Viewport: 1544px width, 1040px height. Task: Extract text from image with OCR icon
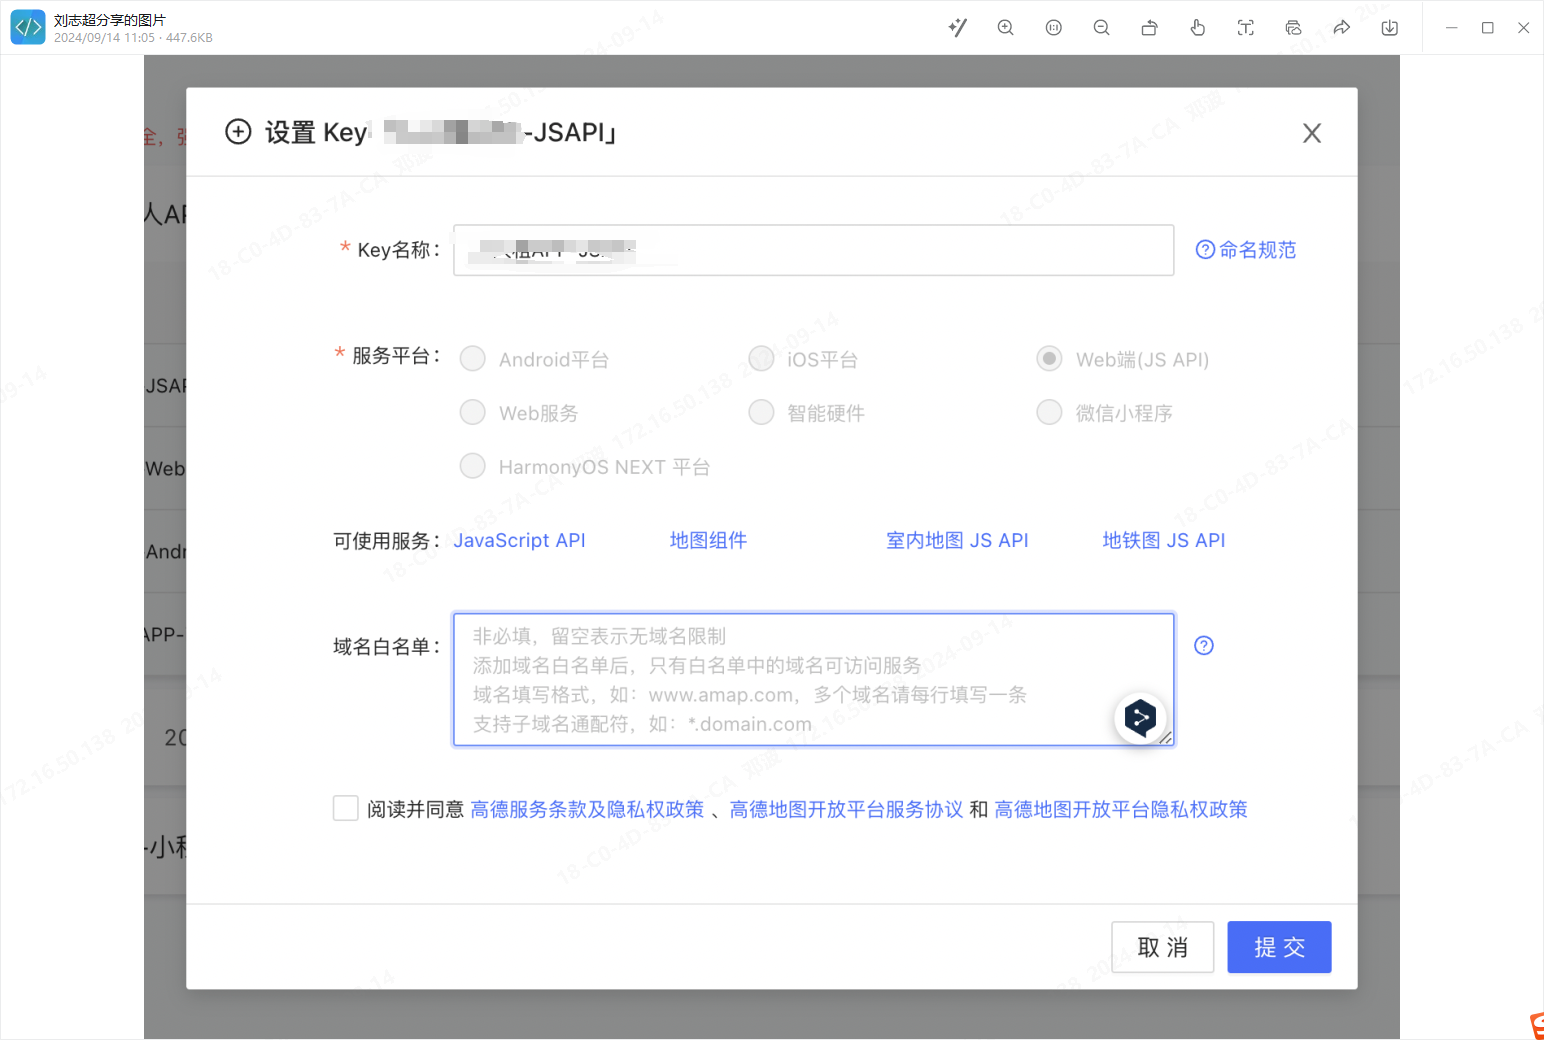(x=1245, y=28)
